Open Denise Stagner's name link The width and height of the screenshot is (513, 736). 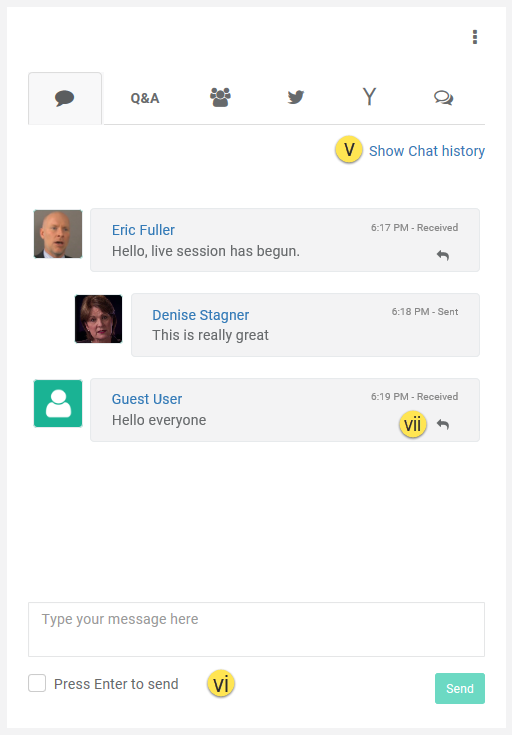pos(200,315)
